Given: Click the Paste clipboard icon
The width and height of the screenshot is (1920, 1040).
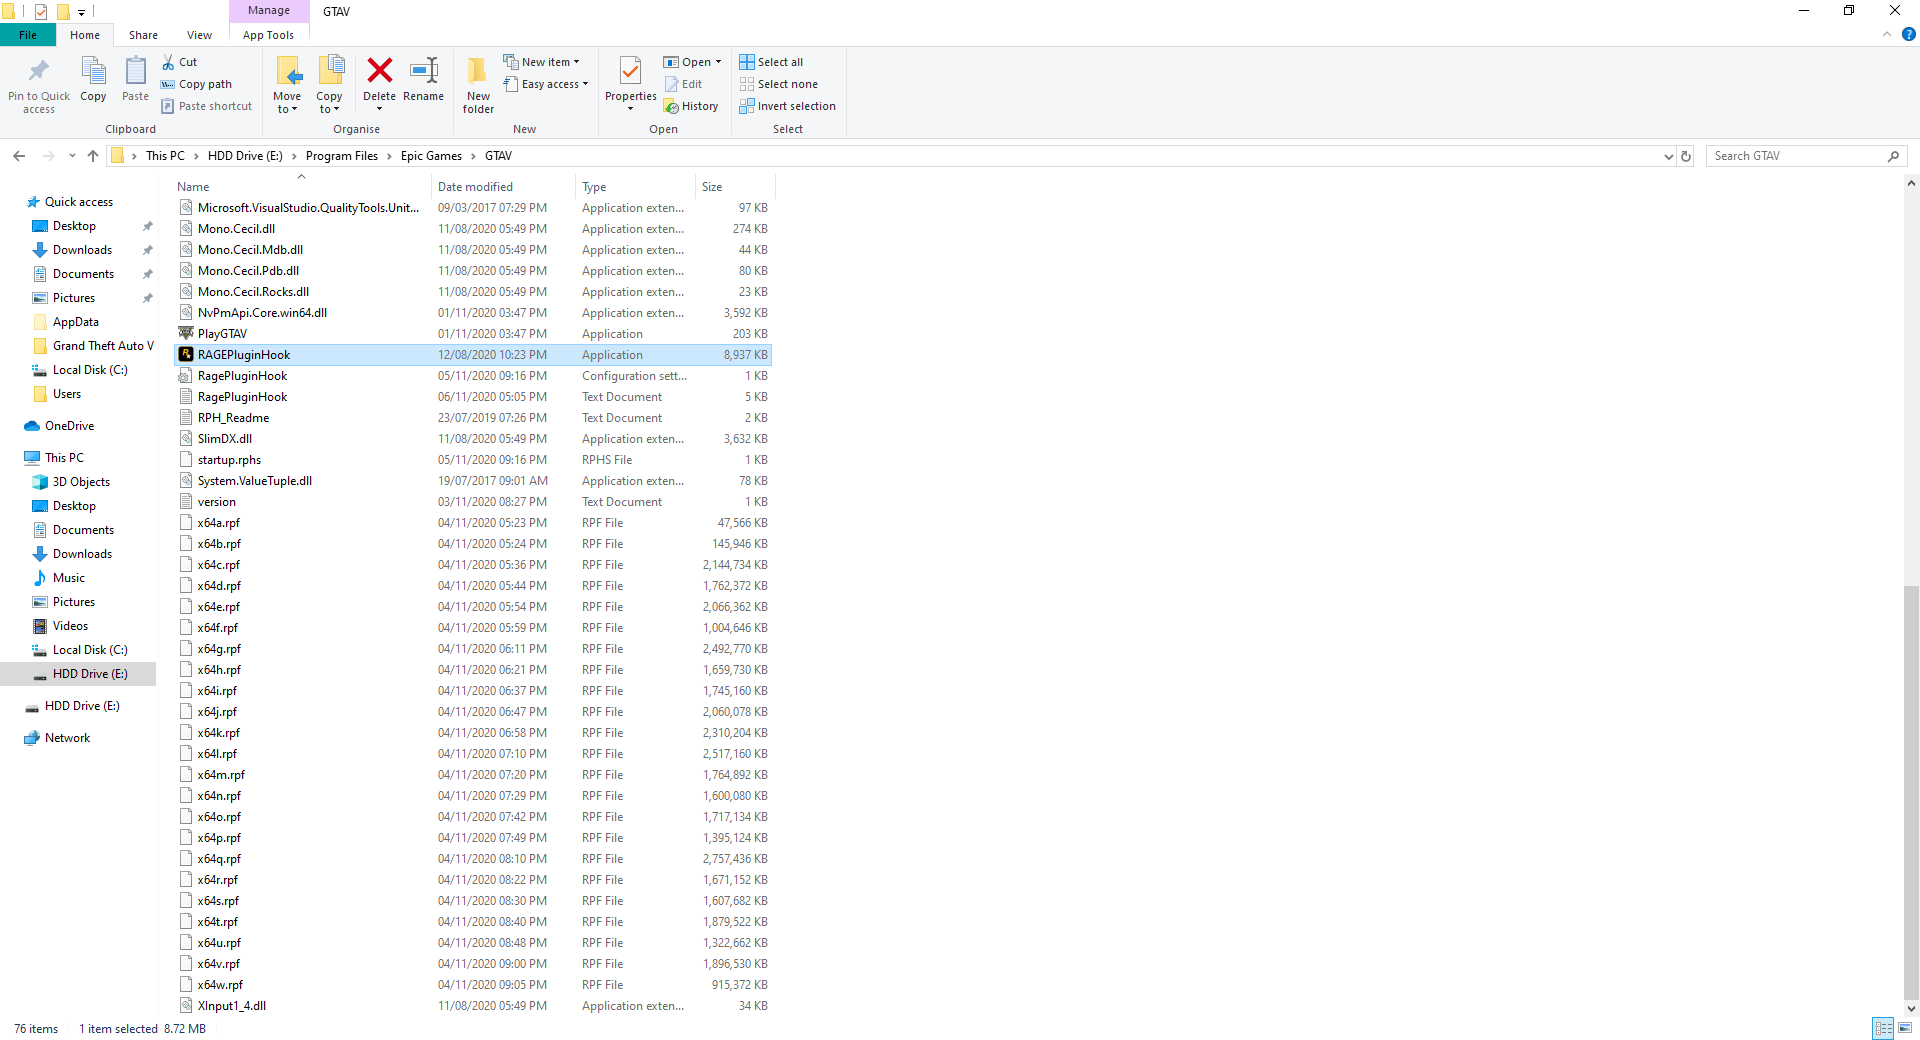Looking at the screenshot, I should (x=135, y=72).
